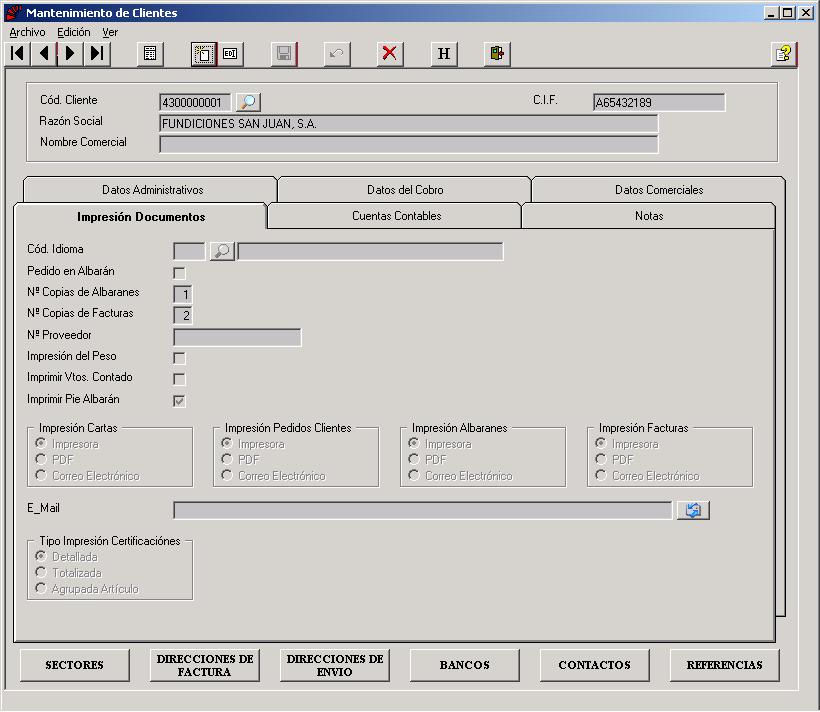Image resolution: width=820 pixels, height=712 pixels.
Task: Click the language description field
Action: [370, 251]
